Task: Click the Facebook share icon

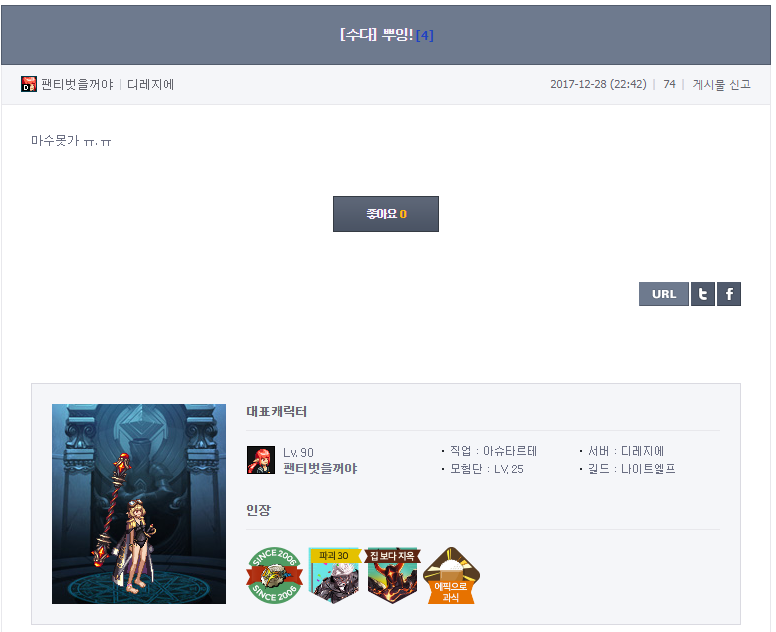Action: (x=728, y=294)
